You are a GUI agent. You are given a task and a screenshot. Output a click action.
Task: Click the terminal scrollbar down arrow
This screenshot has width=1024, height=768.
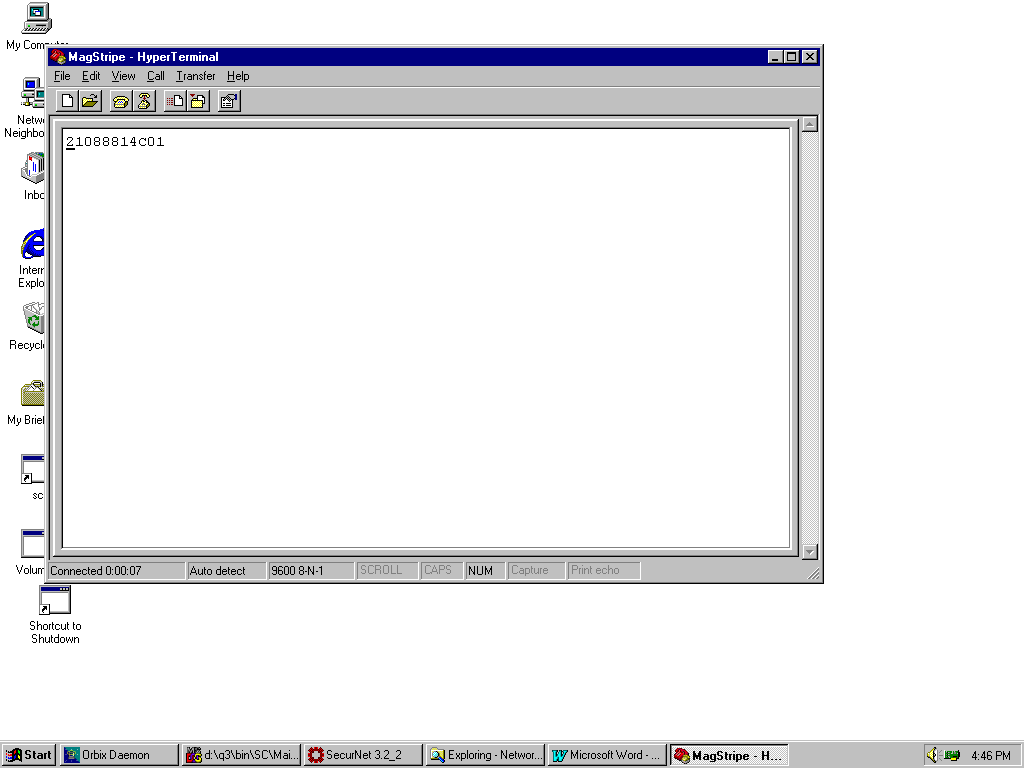click(x=810, y=552)
